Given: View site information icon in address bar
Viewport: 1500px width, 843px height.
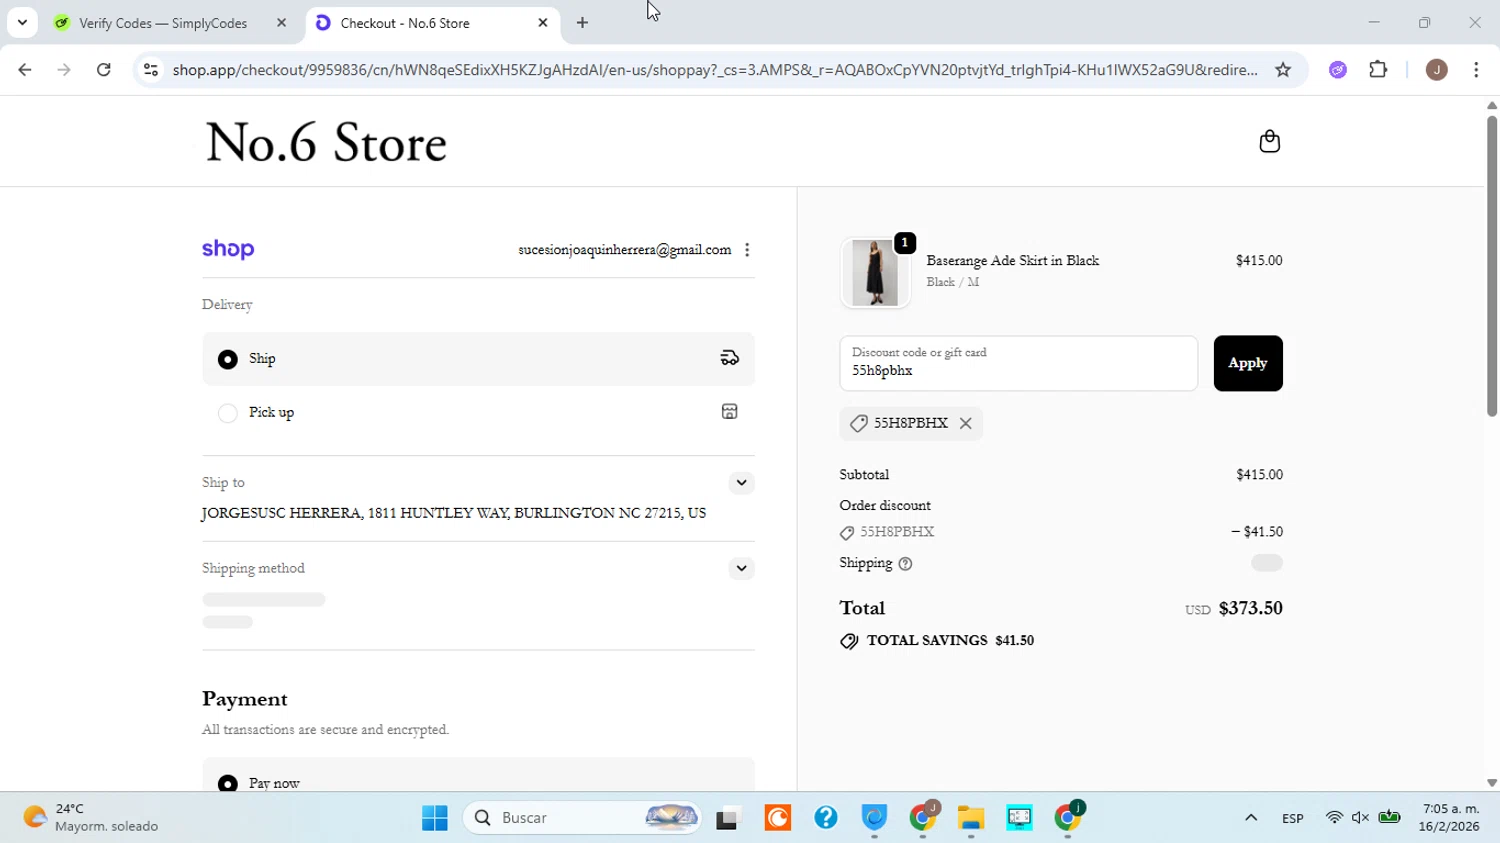Looking at the screenshot, I should point(151,70).
